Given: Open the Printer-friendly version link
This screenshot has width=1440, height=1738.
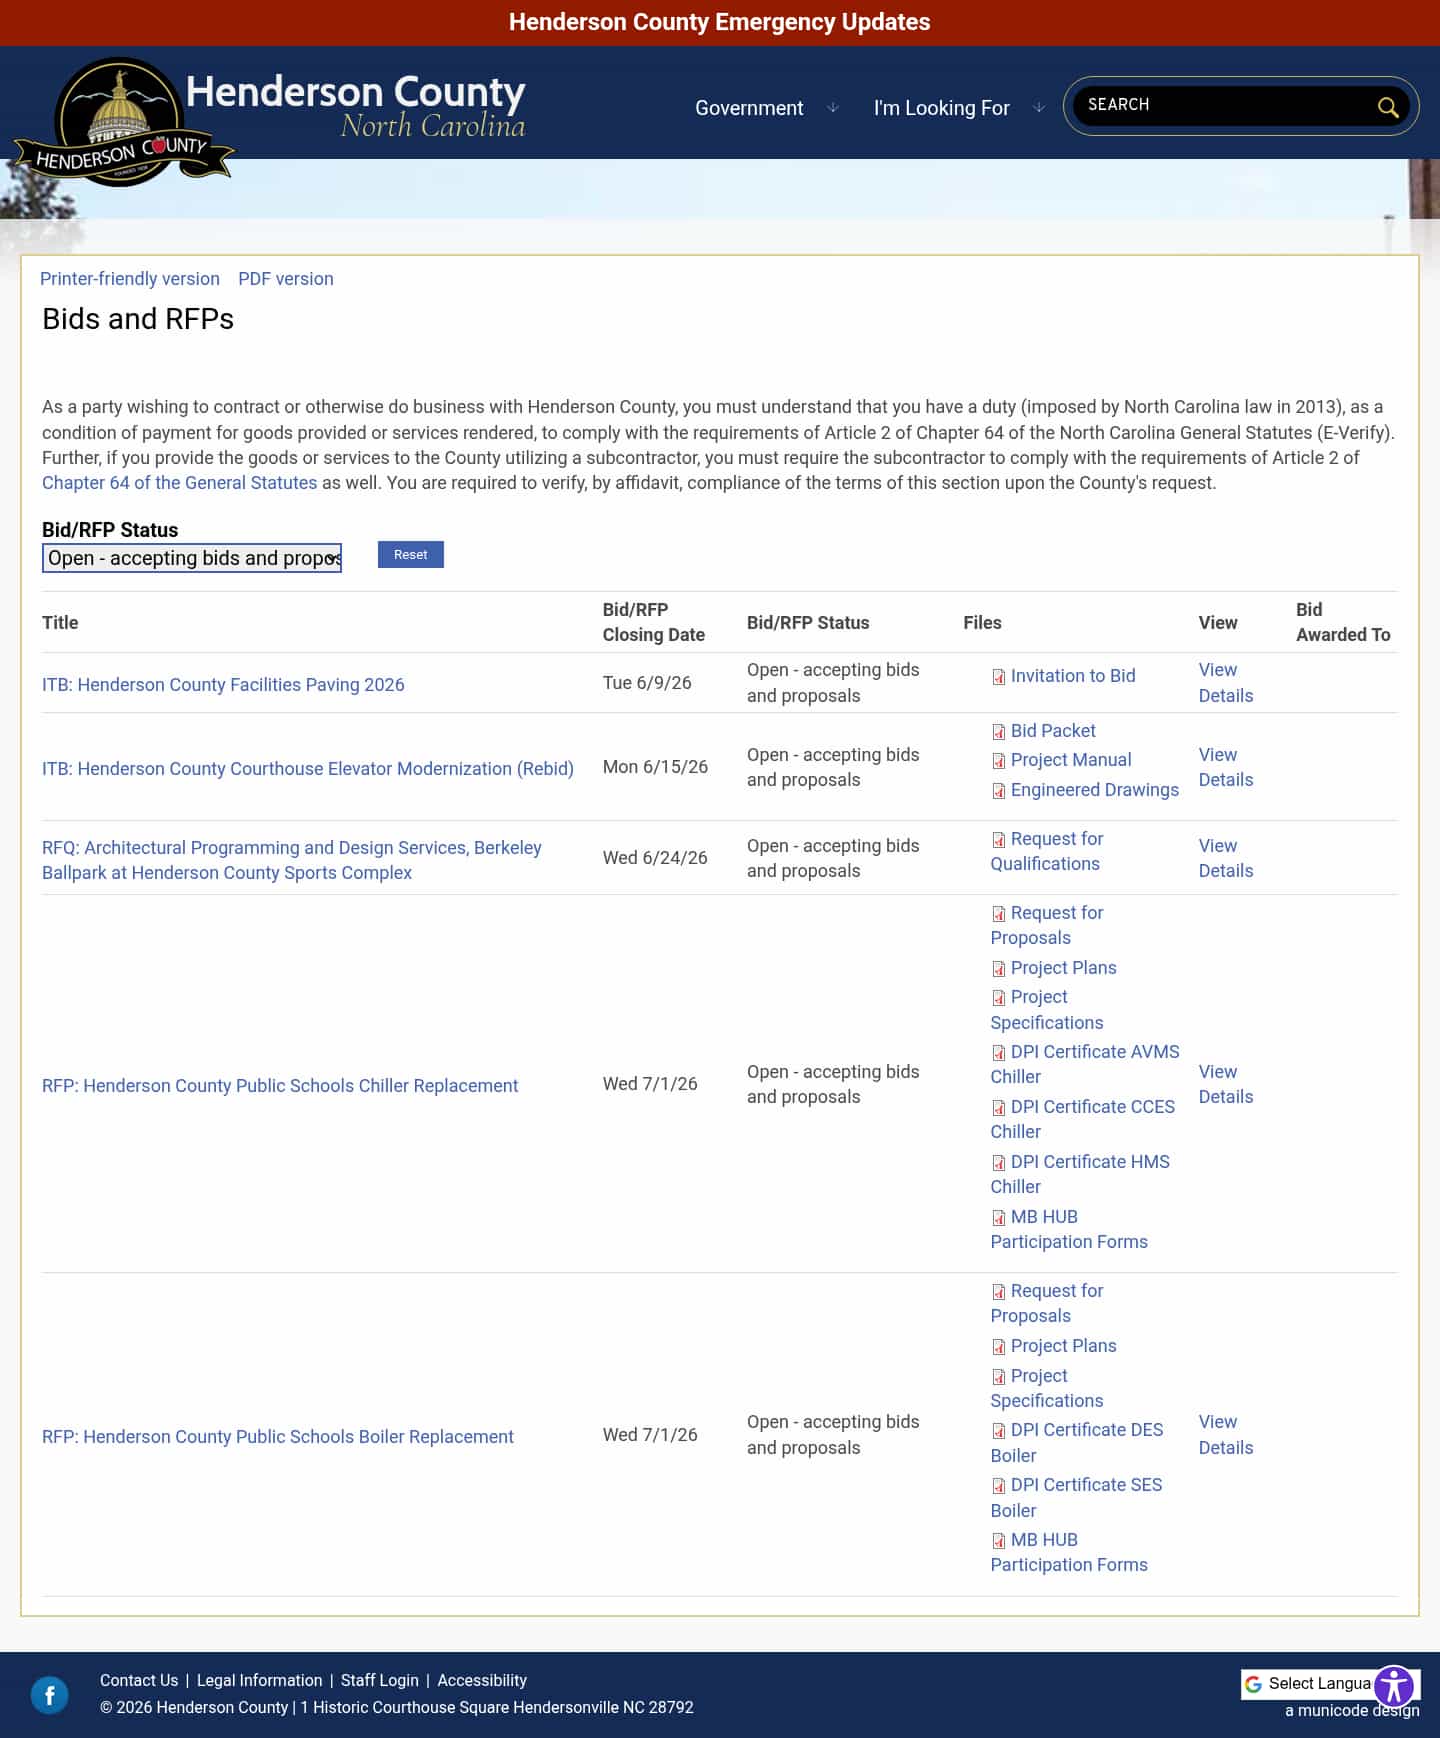Looking at the screenshot, I should pos(130,279).
